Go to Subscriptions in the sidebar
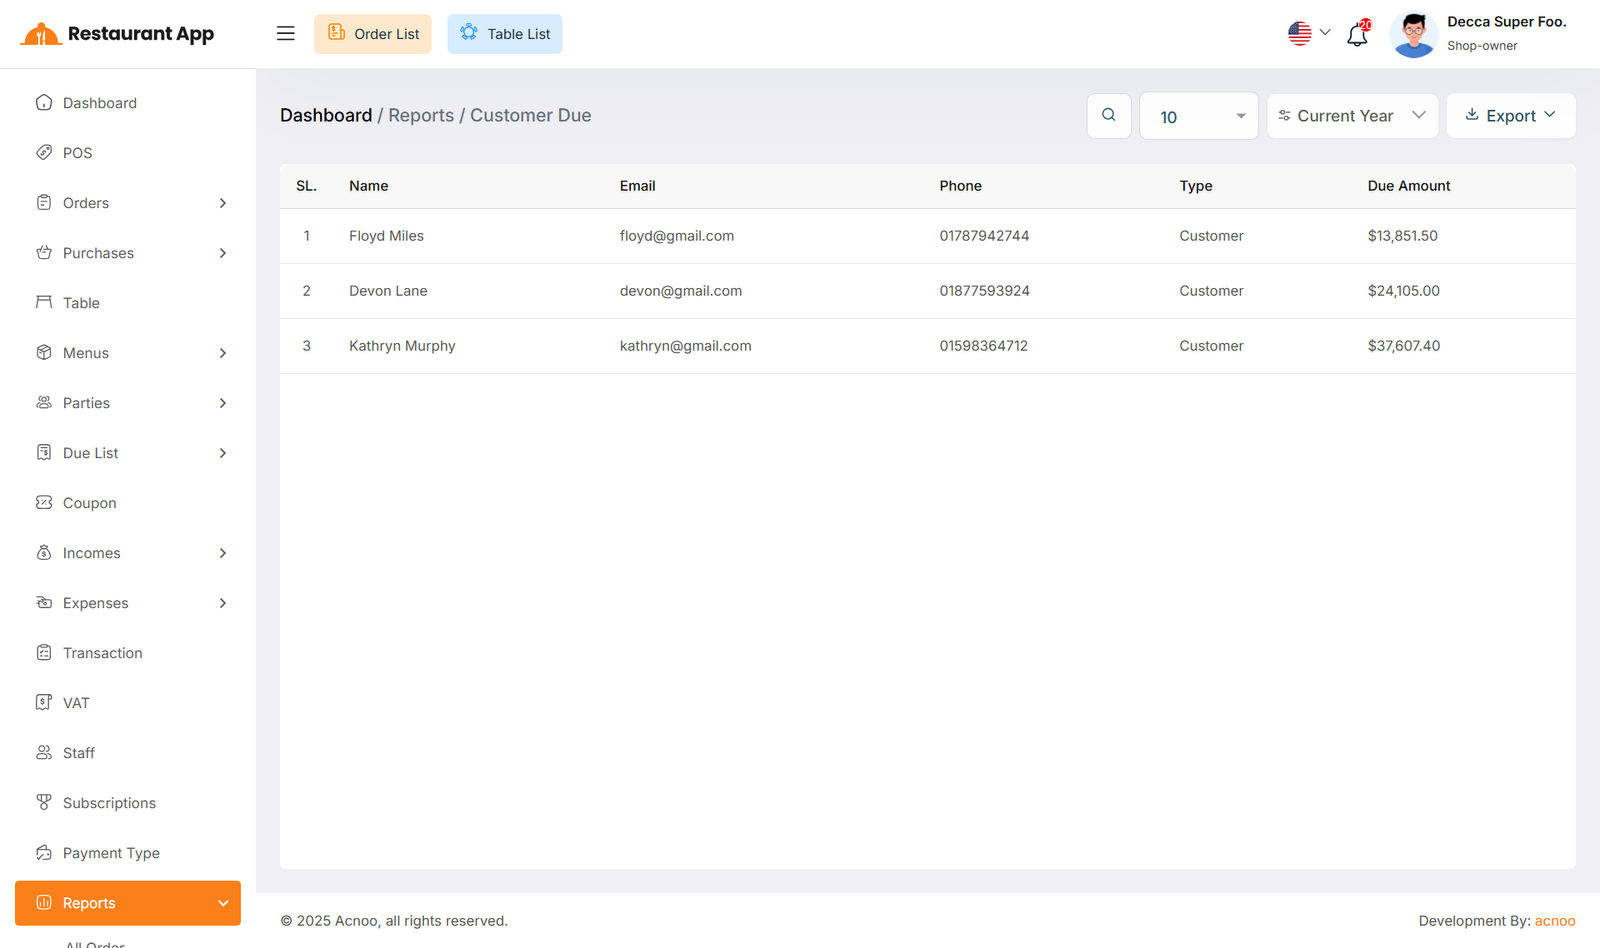 109,803
